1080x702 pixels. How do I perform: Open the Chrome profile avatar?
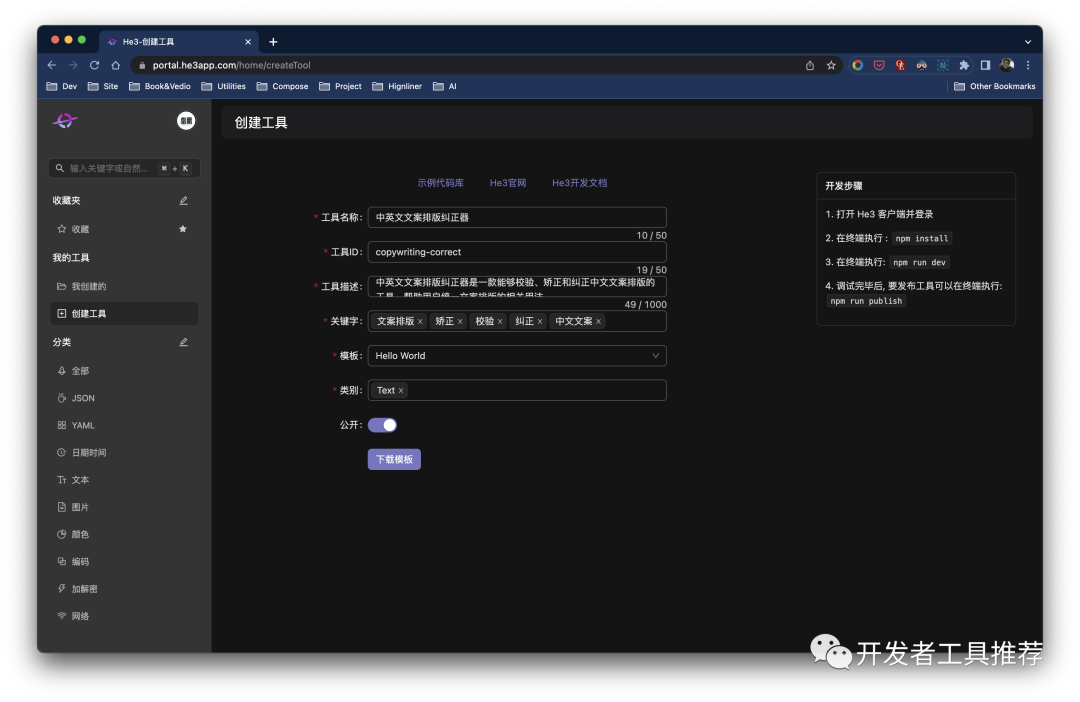point(1007,65)
